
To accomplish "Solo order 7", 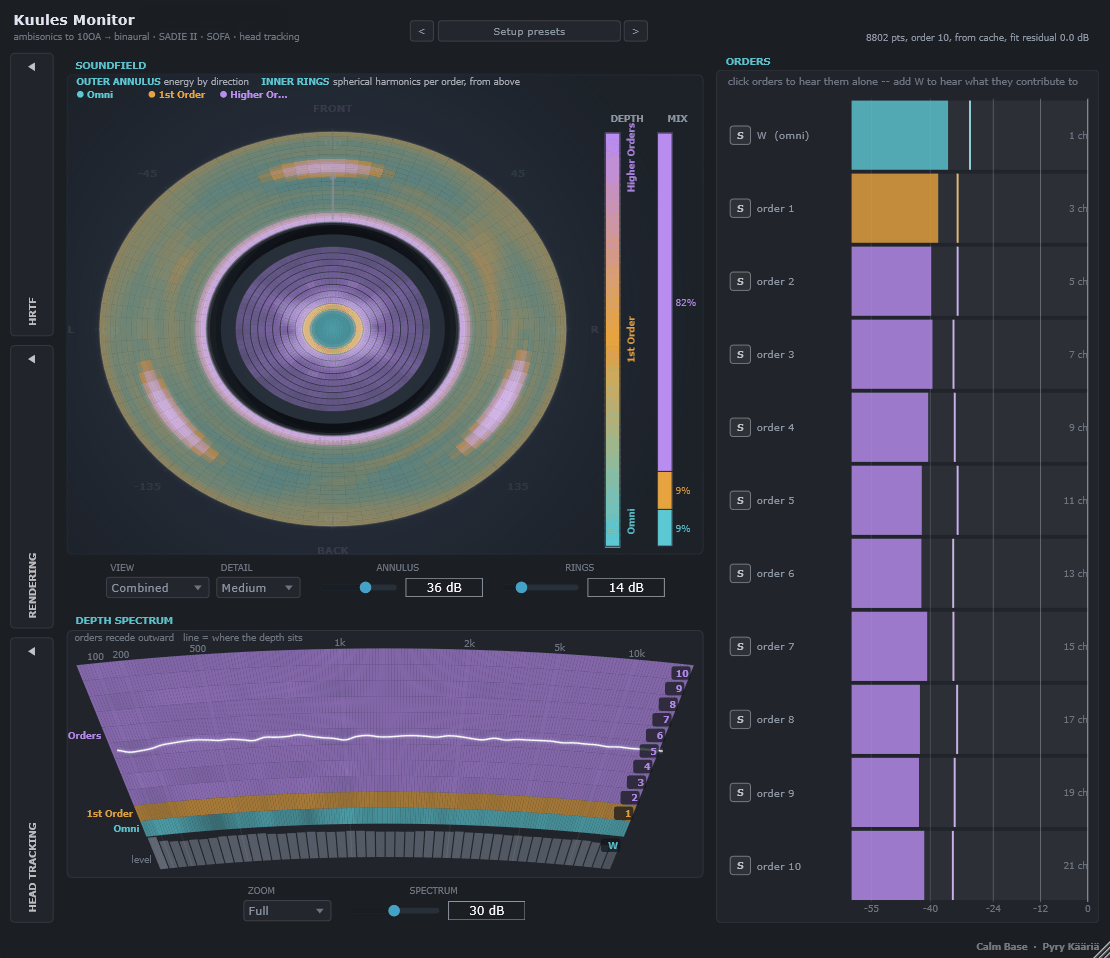I will [x=740, y=646].
